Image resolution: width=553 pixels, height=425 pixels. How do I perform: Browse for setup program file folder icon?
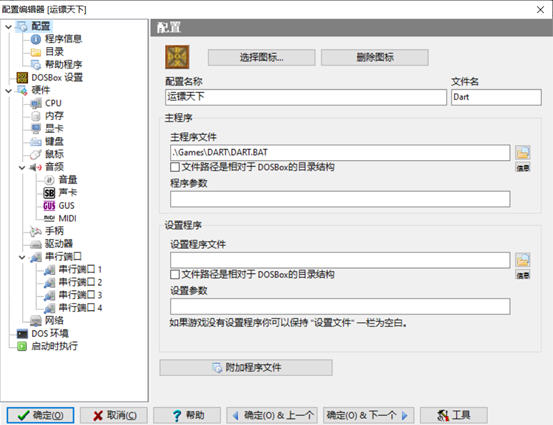point(523,260)
